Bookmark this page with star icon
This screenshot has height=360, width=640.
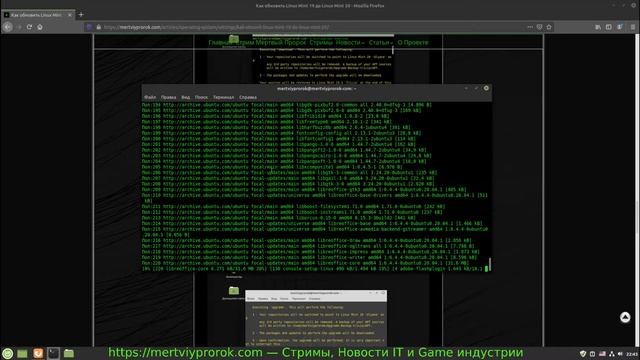click(x=549, y=27)
